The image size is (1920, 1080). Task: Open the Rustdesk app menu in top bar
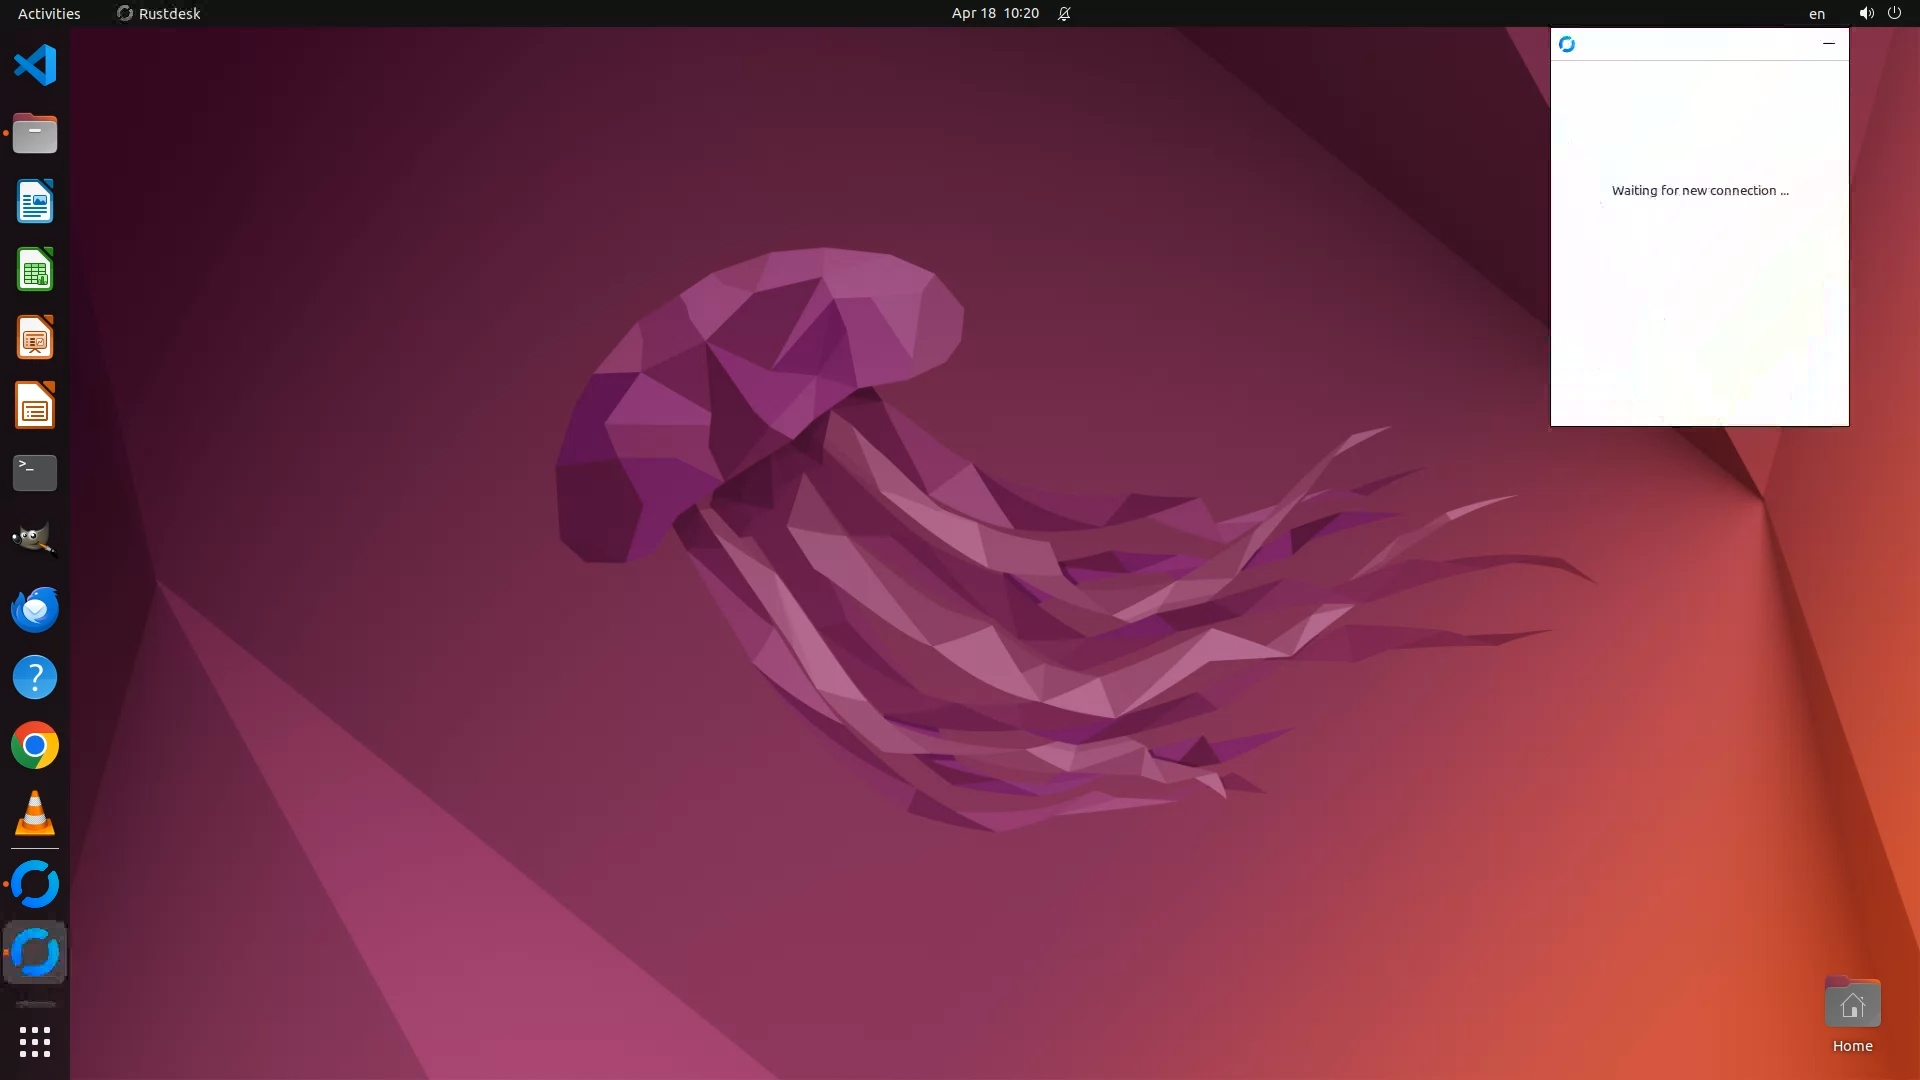tap(159, 13)
